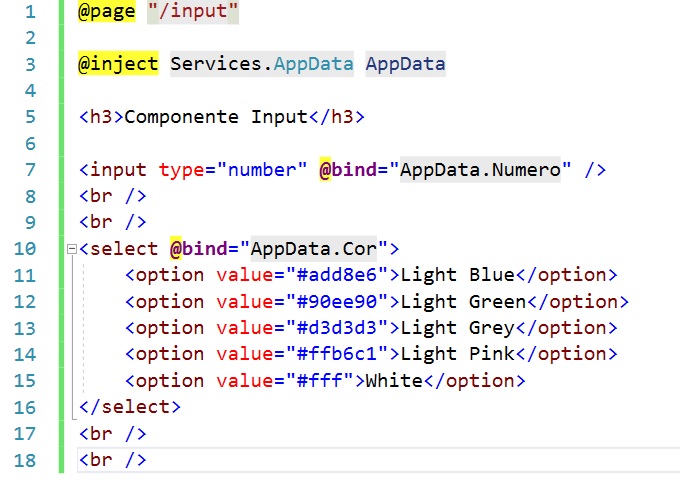Image resolution: width=680 pixels, height=488 pixels.
Task: Collapse the select block outline toggle
Action: 70,249
